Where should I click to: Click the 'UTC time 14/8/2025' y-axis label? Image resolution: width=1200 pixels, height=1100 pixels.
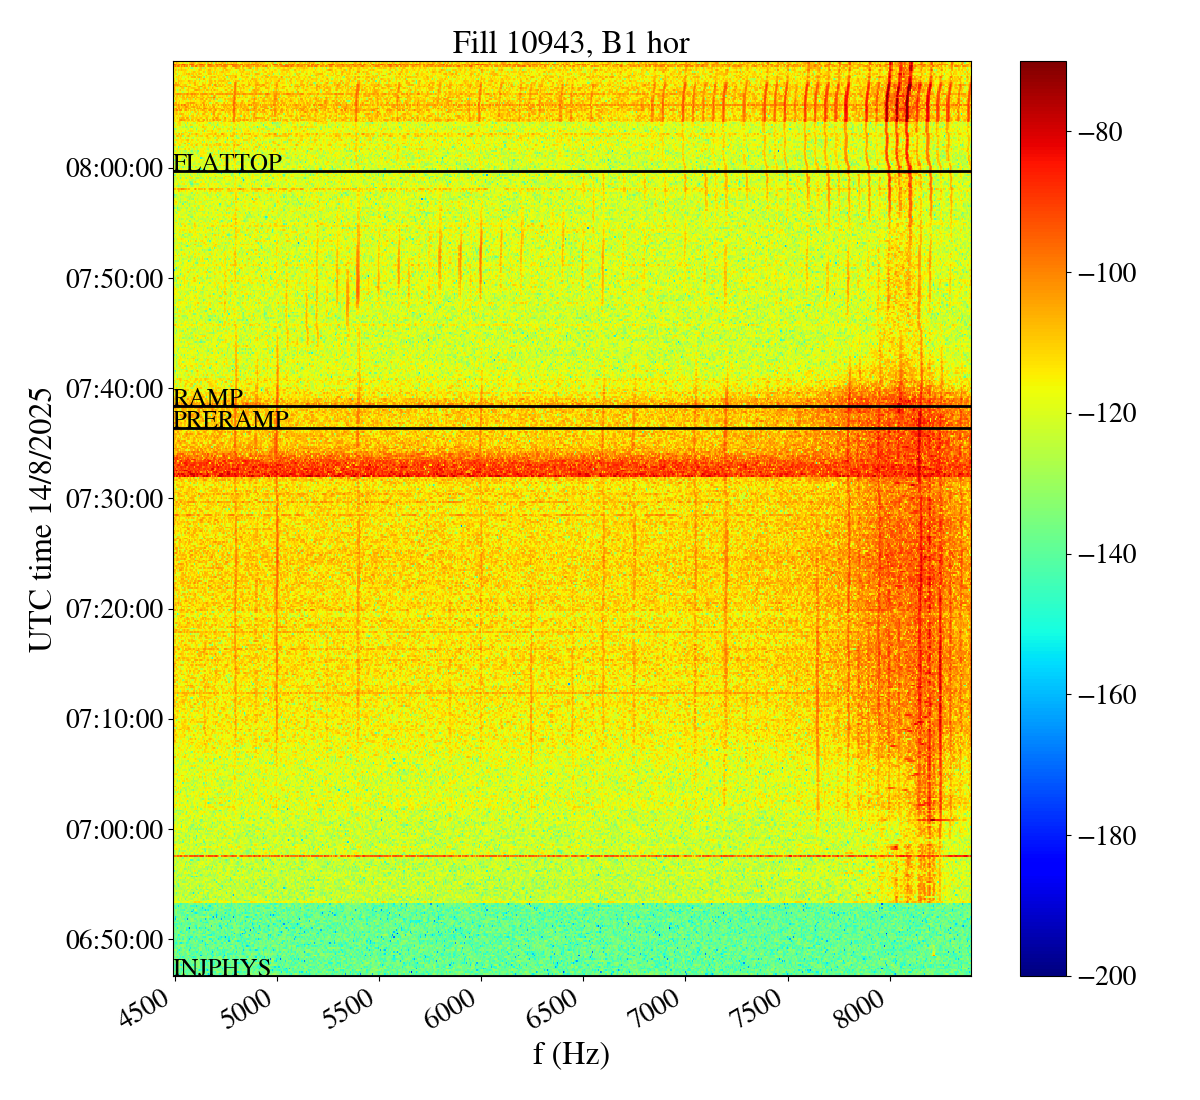tap(40, 519)
